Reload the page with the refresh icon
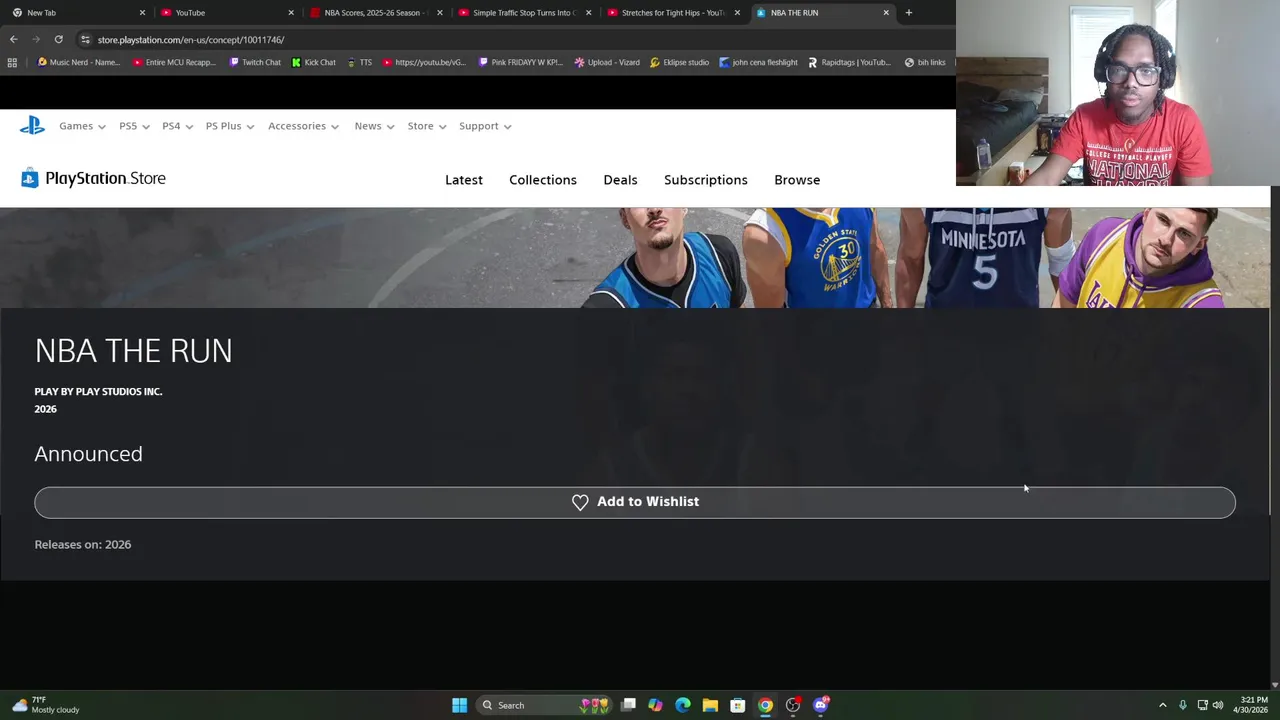The width and height of the screenshot is (1280, 720). click(58, 39)
